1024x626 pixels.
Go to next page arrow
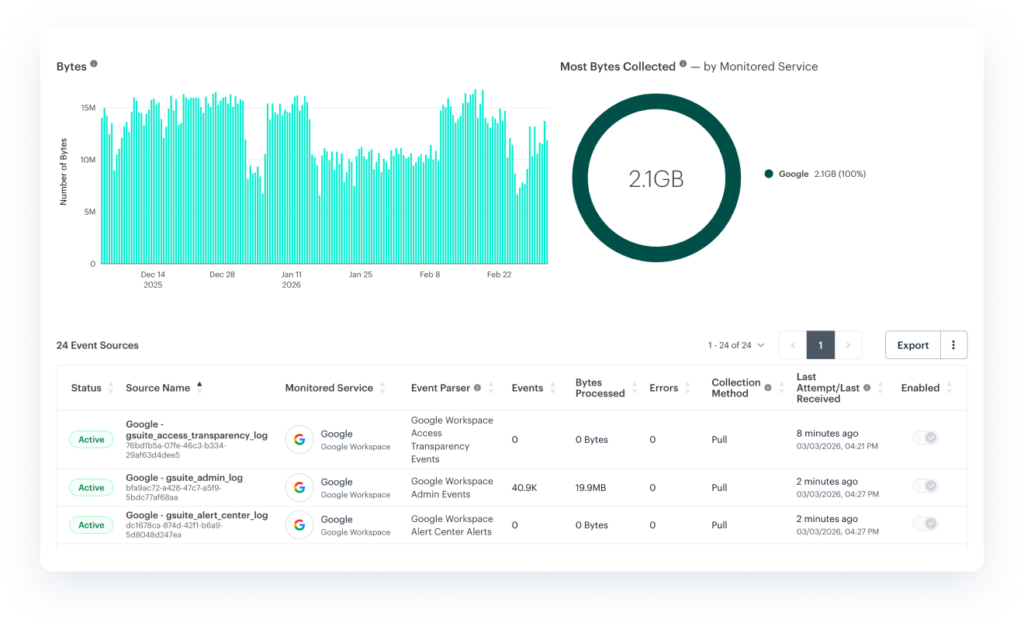point(848,345)
